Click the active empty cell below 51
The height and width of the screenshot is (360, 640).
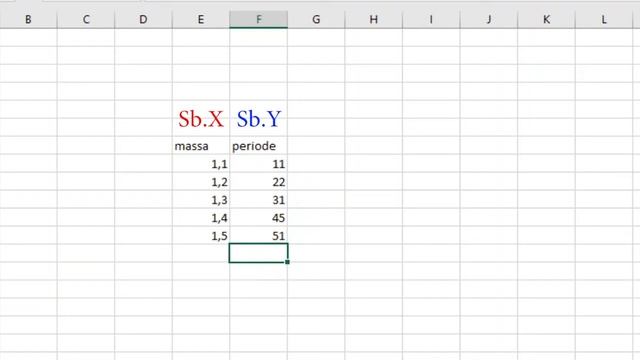pos(258,253)
